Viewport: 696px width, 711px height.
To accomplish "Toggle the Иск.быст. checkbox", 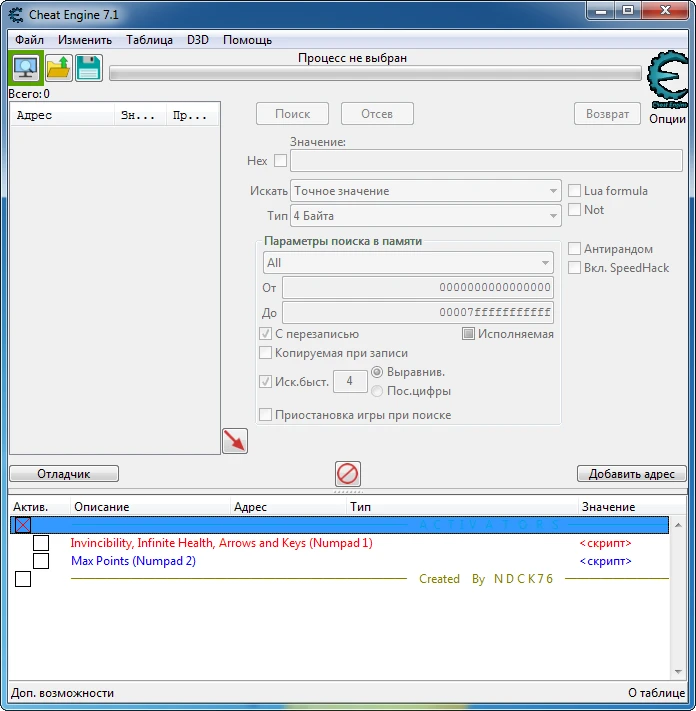I will (265, 381).
